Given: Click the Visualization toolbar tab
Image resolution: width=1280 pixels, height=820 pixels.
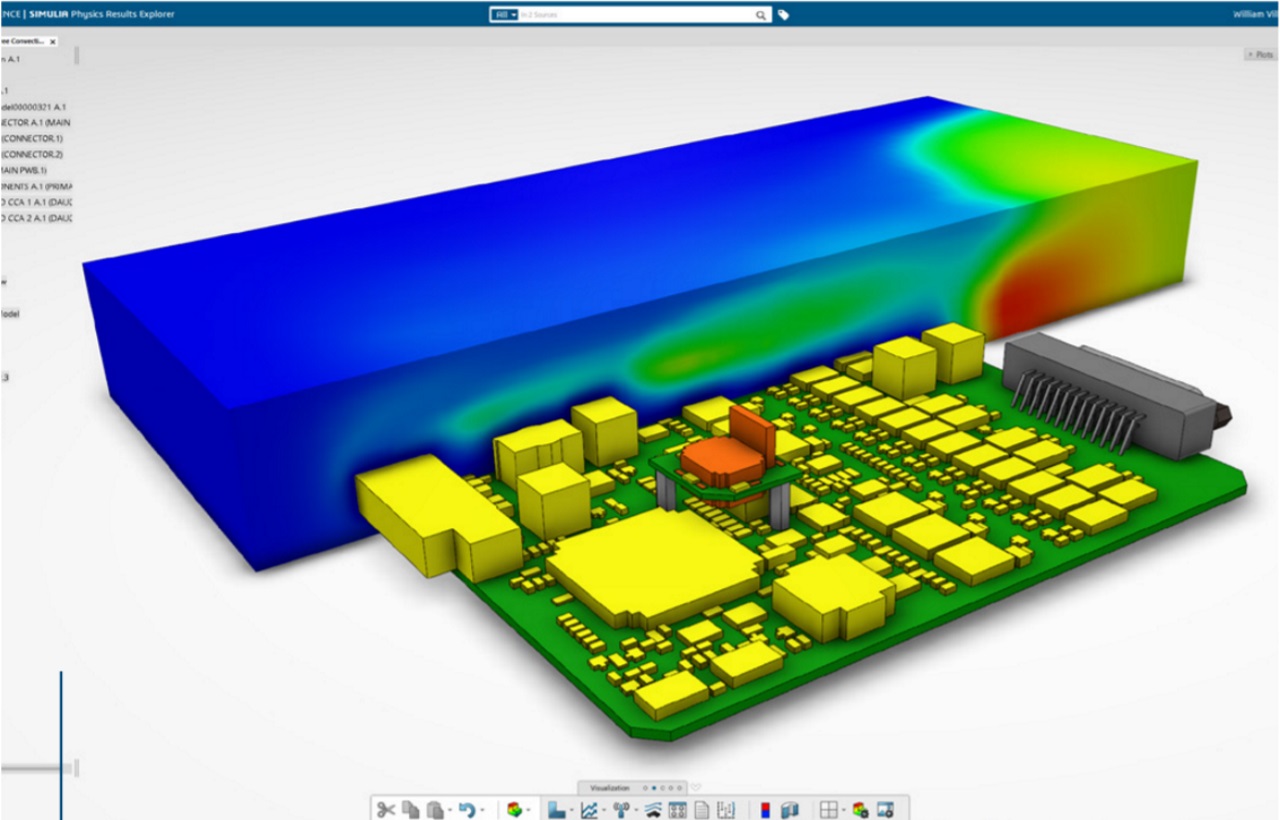Looking at the screenshot, I should click(609, 788).
